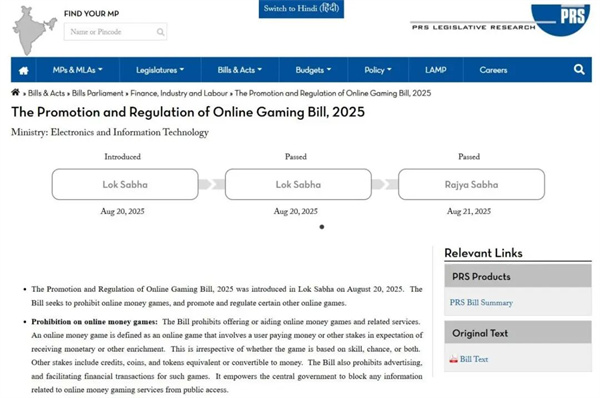Click the PRS Products section header

point(518,276)
